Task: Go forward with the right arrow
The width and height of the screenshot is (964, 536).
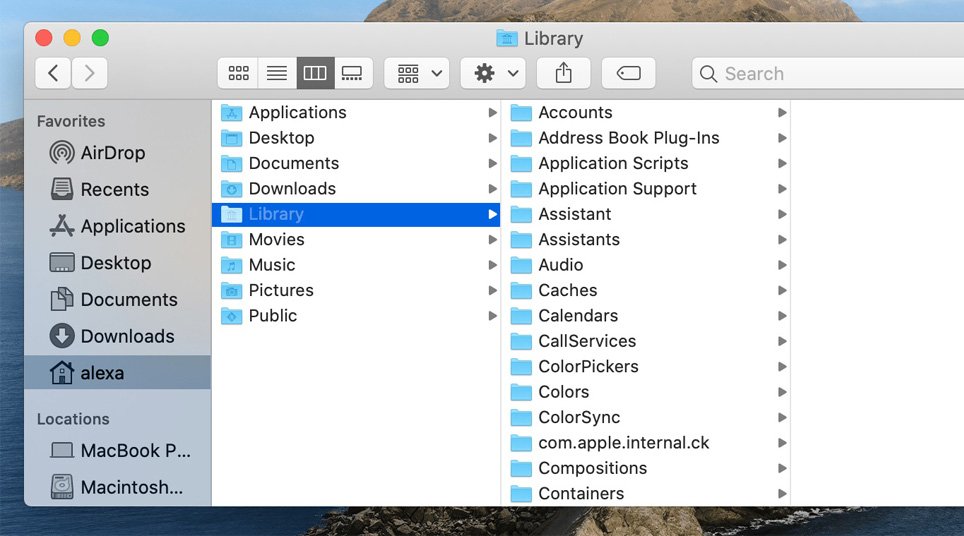Action: coord(90,73)
